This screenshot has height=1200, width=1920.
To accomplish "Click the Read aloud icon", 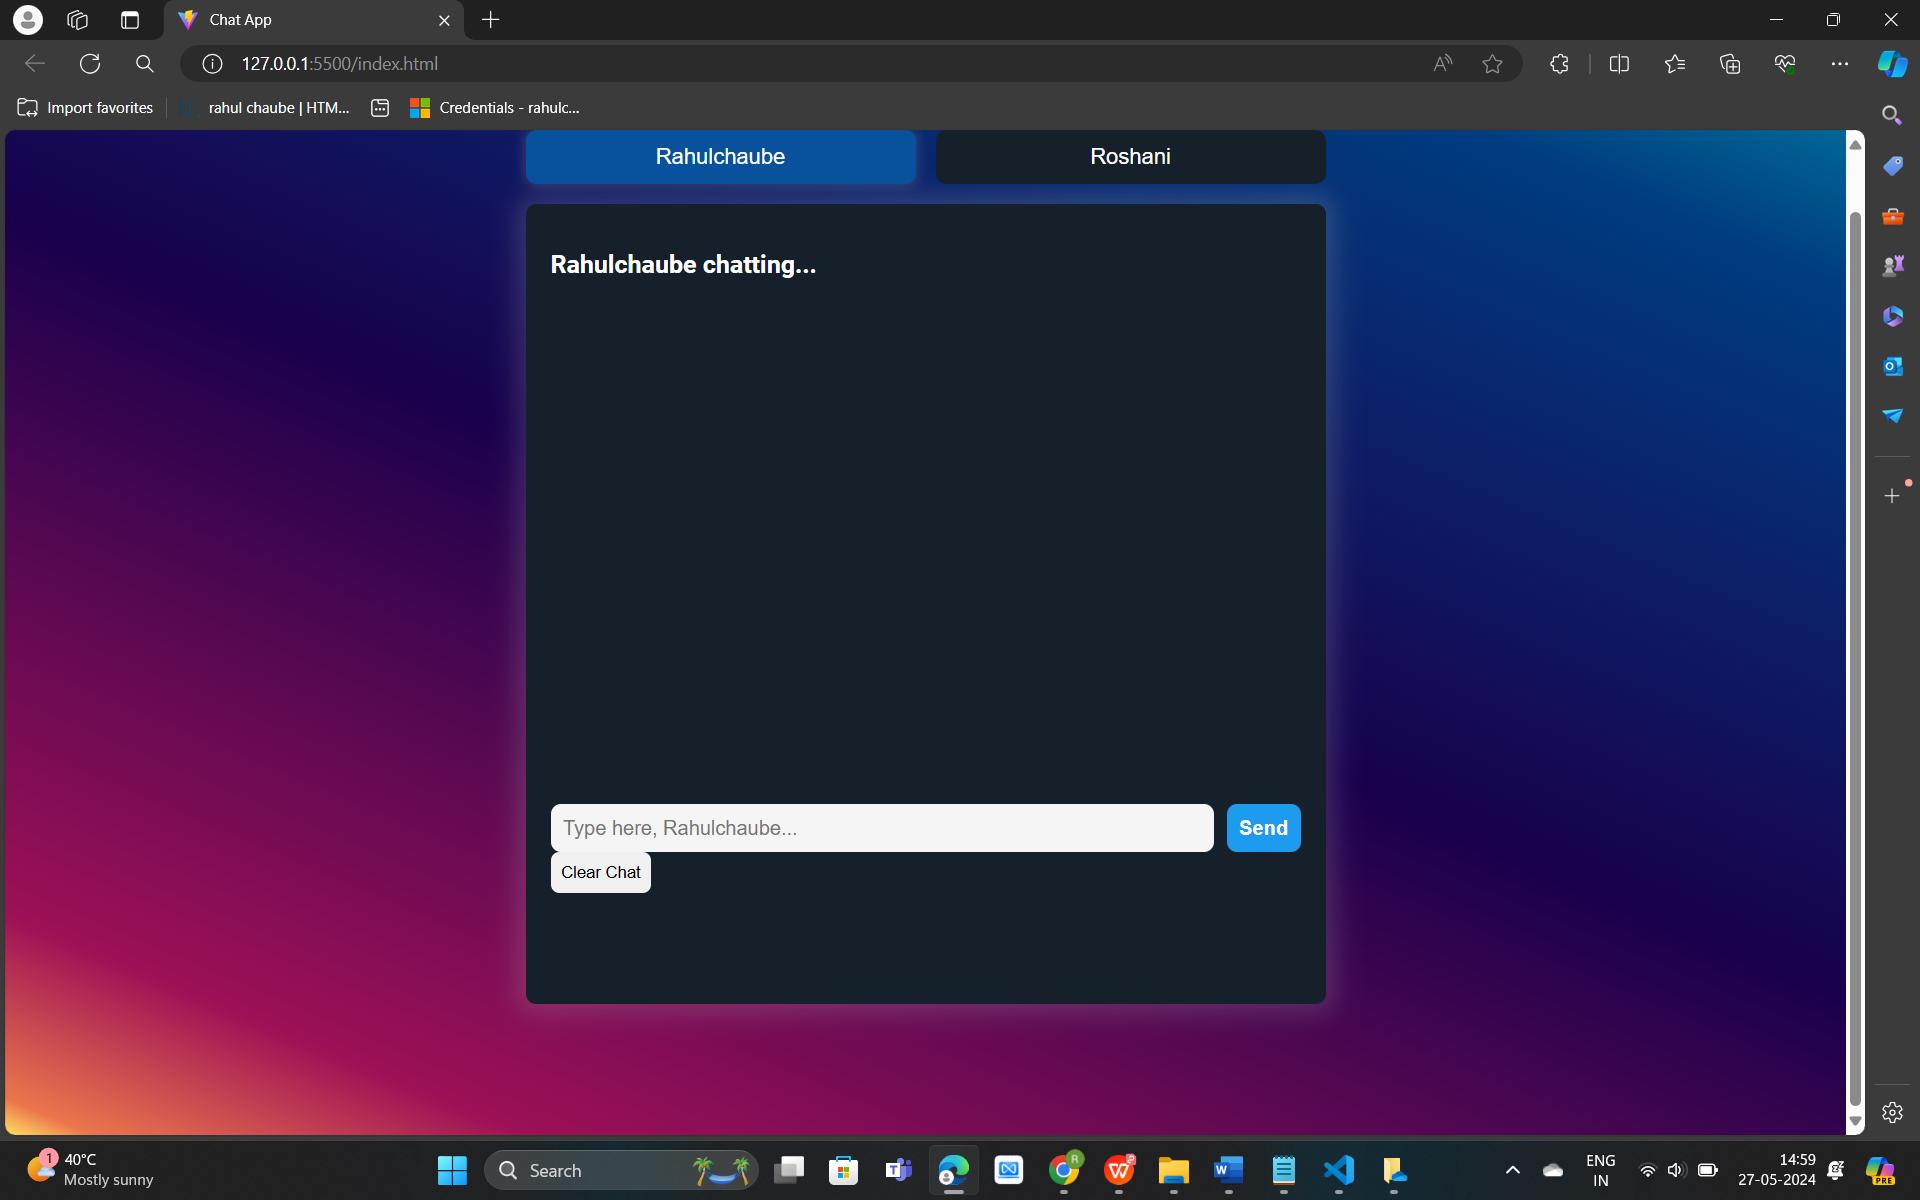I will [1442, 64].
